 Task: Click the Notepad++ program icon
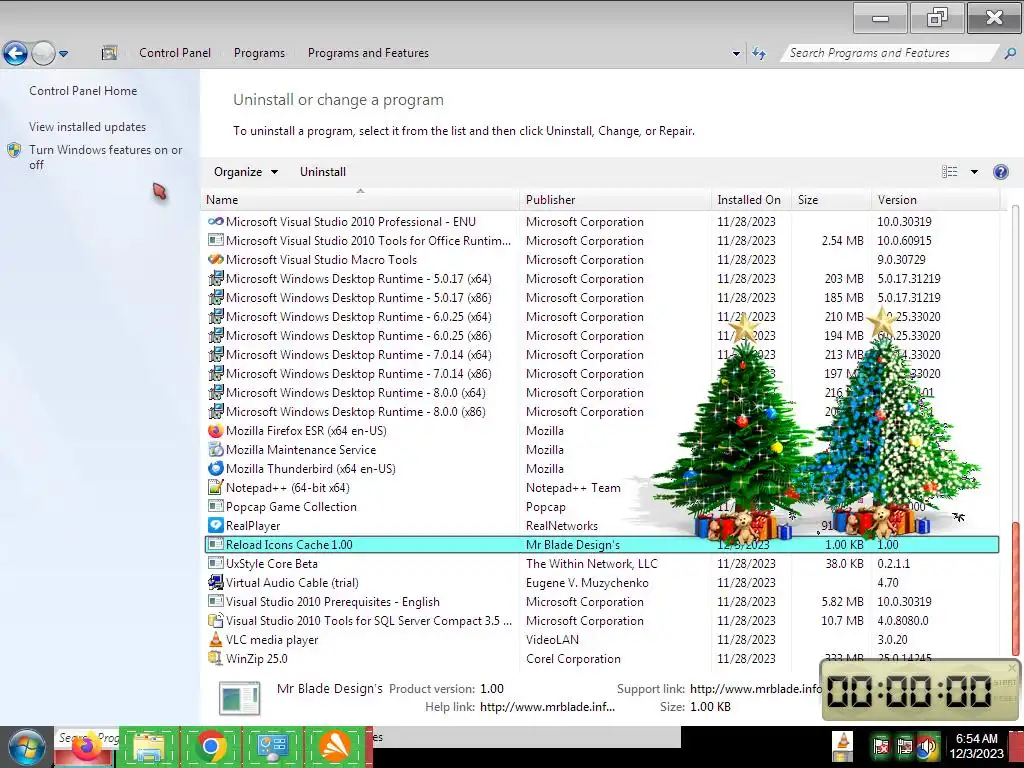[x=216, y=488]
